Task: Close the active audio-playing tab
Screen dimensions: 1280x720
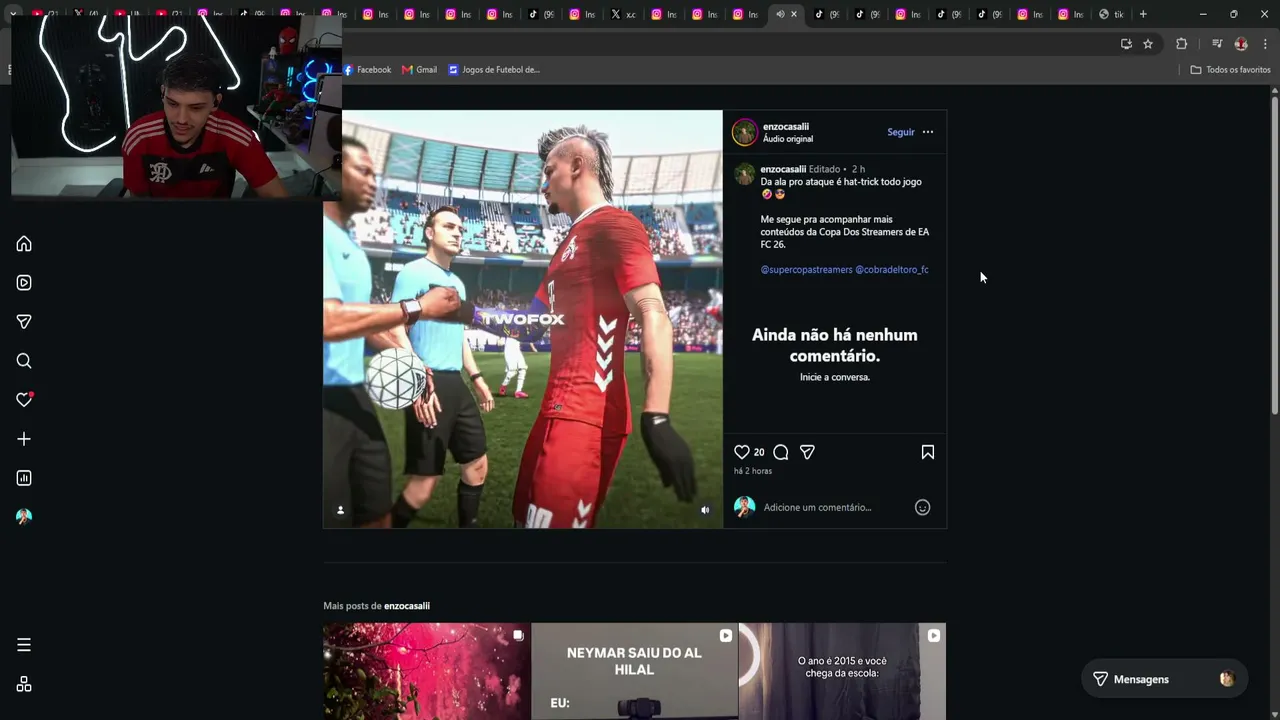Action: [794, 14]
